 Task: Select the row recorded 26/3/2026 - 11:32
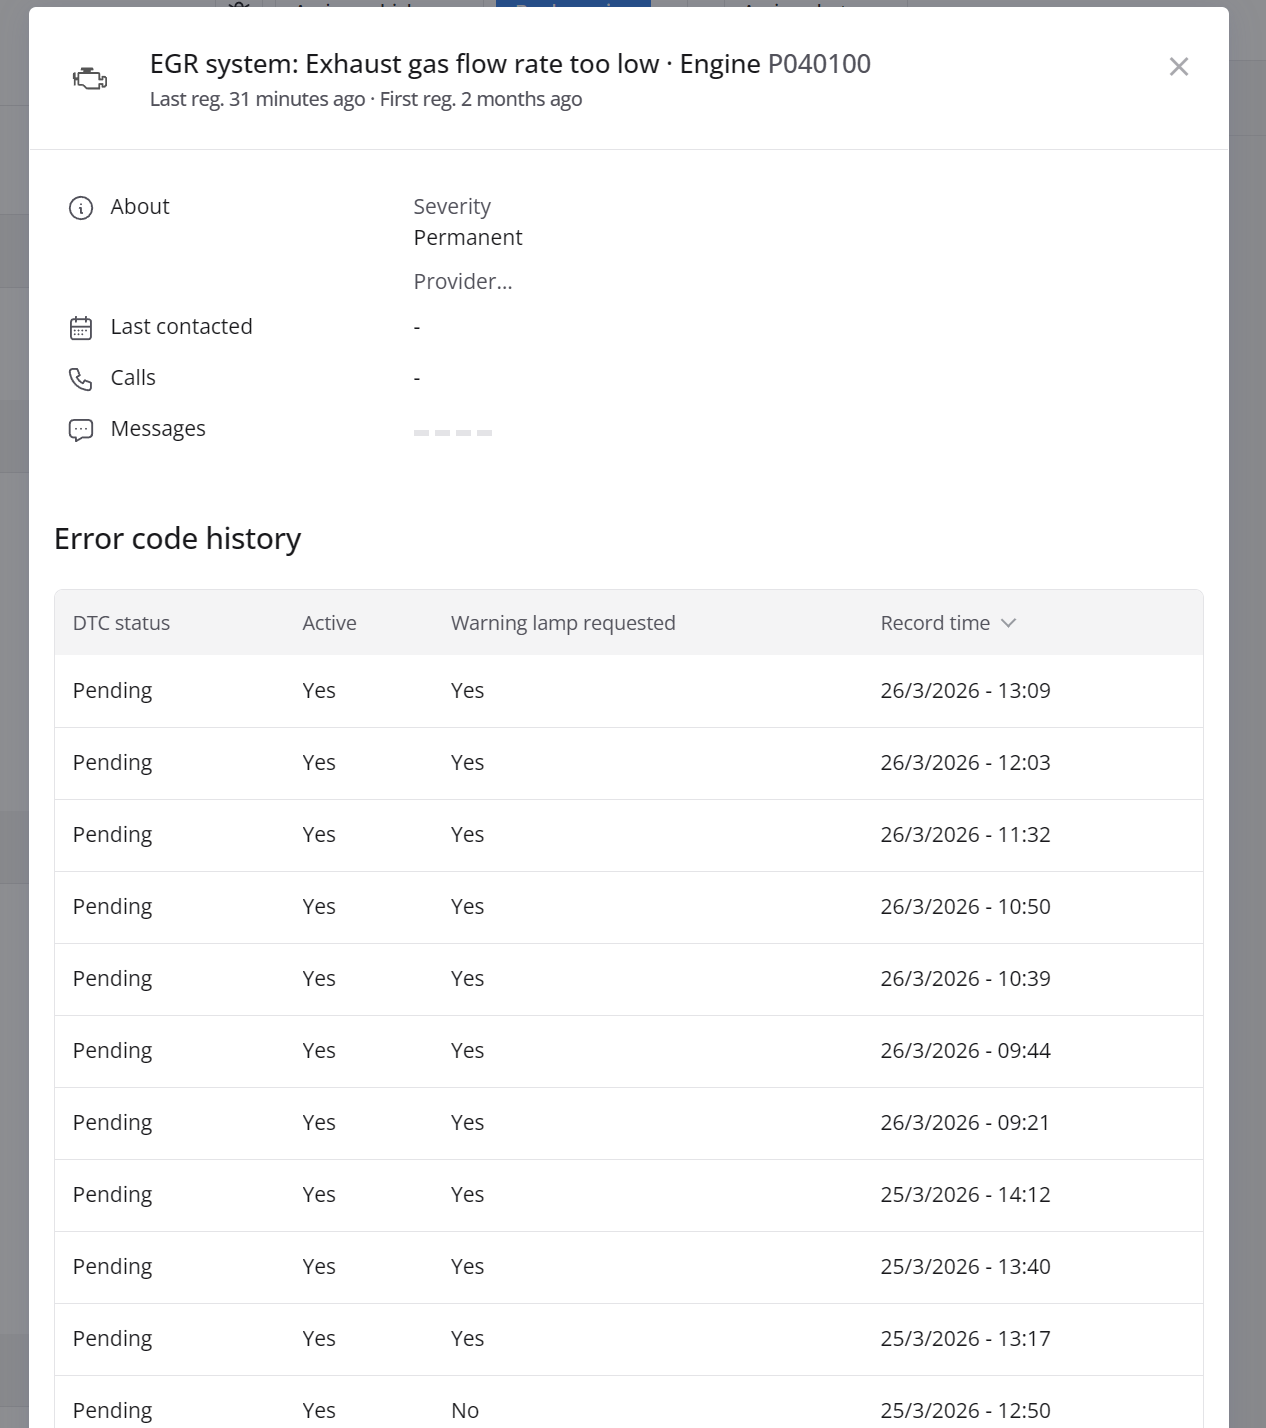pyautogui.click(x=628, y=835)
